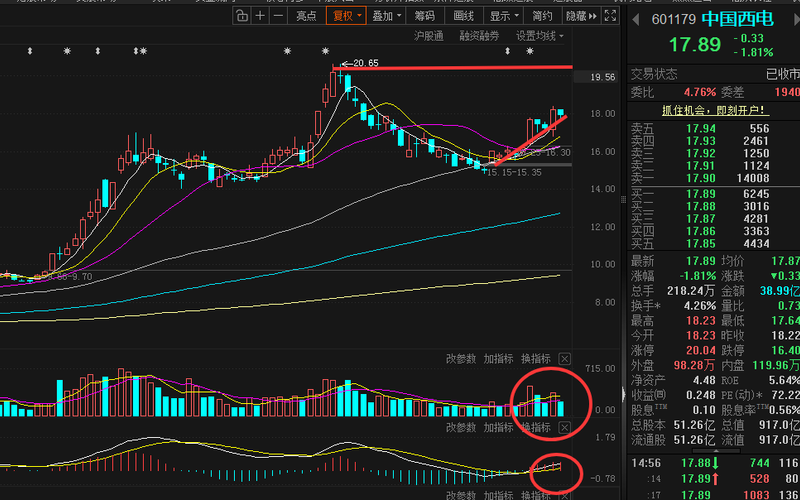Select the 卖四 ask price 17.93
Viewport: 800px width, 500px height.
(701, 141)
